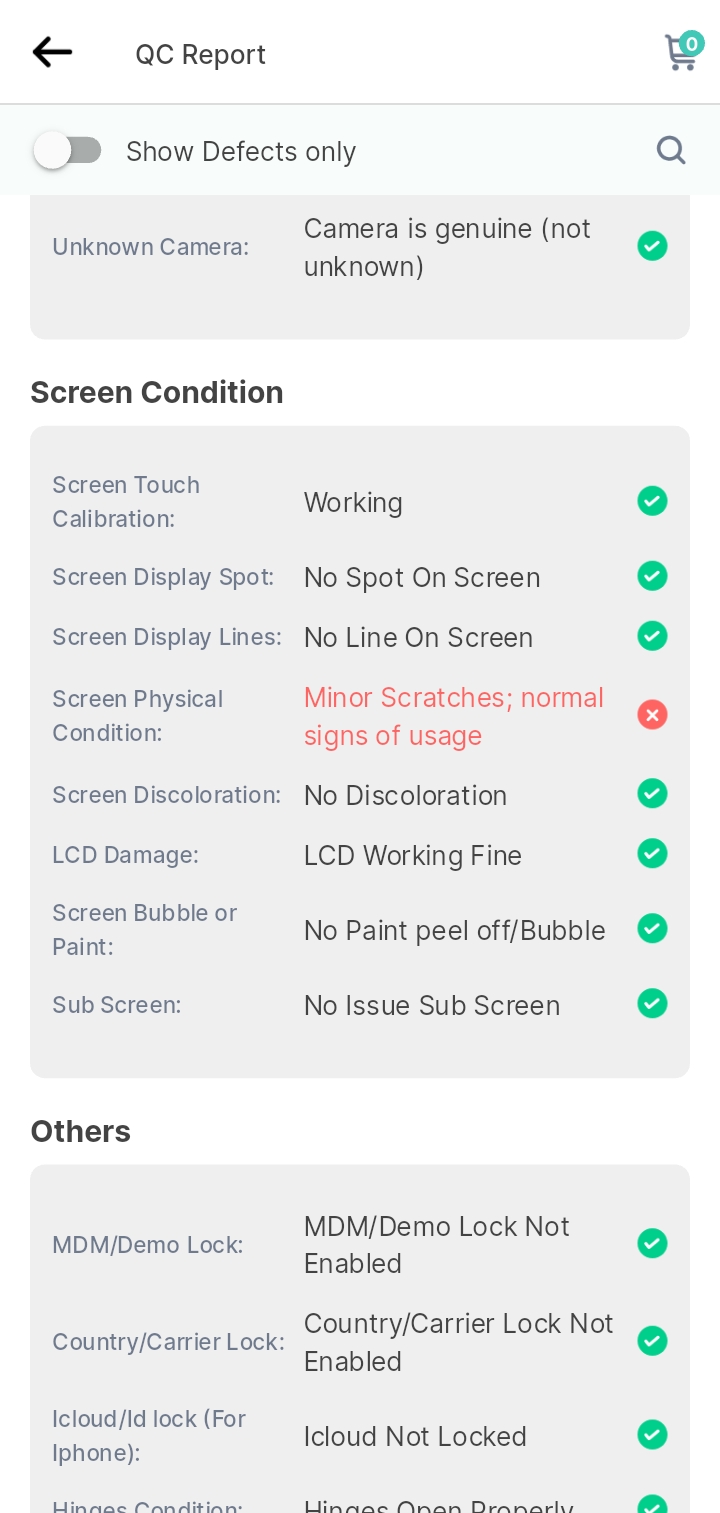
Task: Tap the green check for MDM/Demo Lock
Action: [652, 1244]
